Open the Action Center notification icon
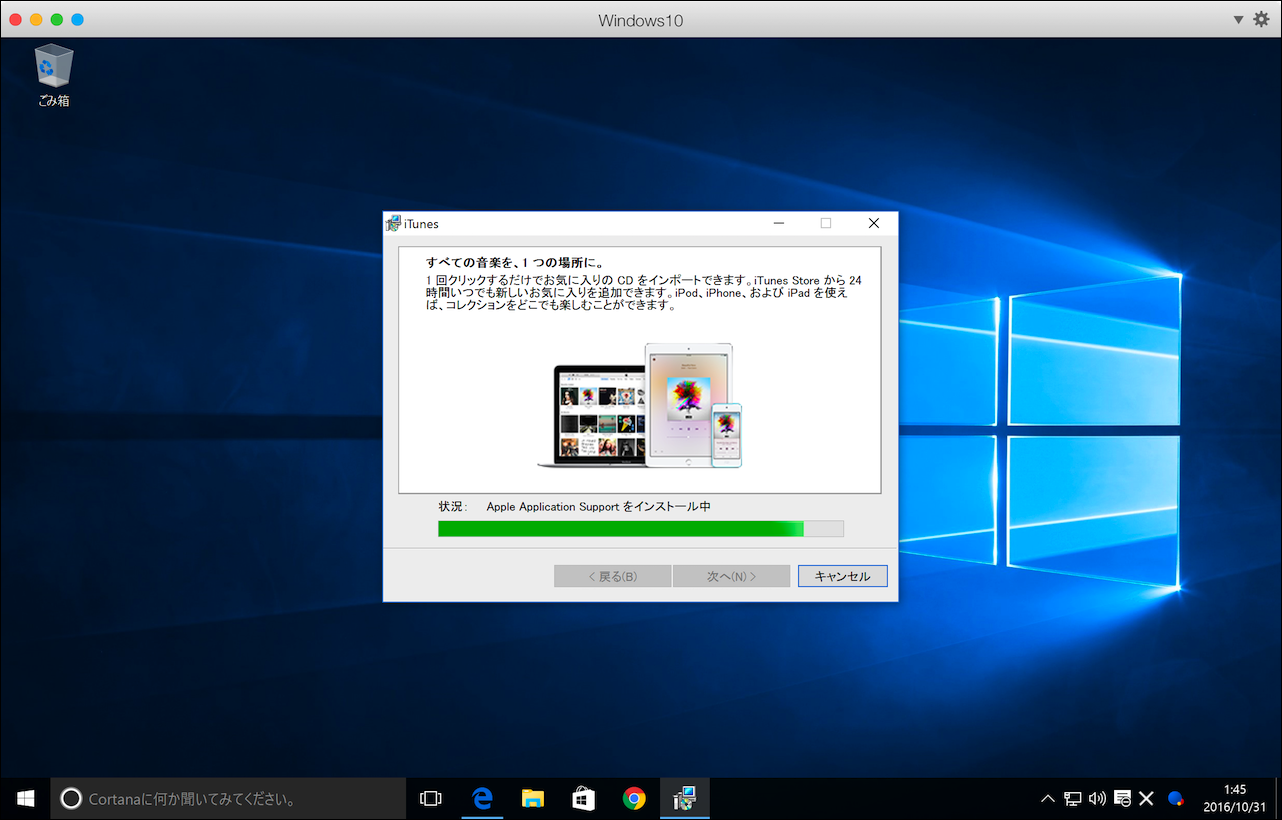1282x820 pixels. (1122, 799)
